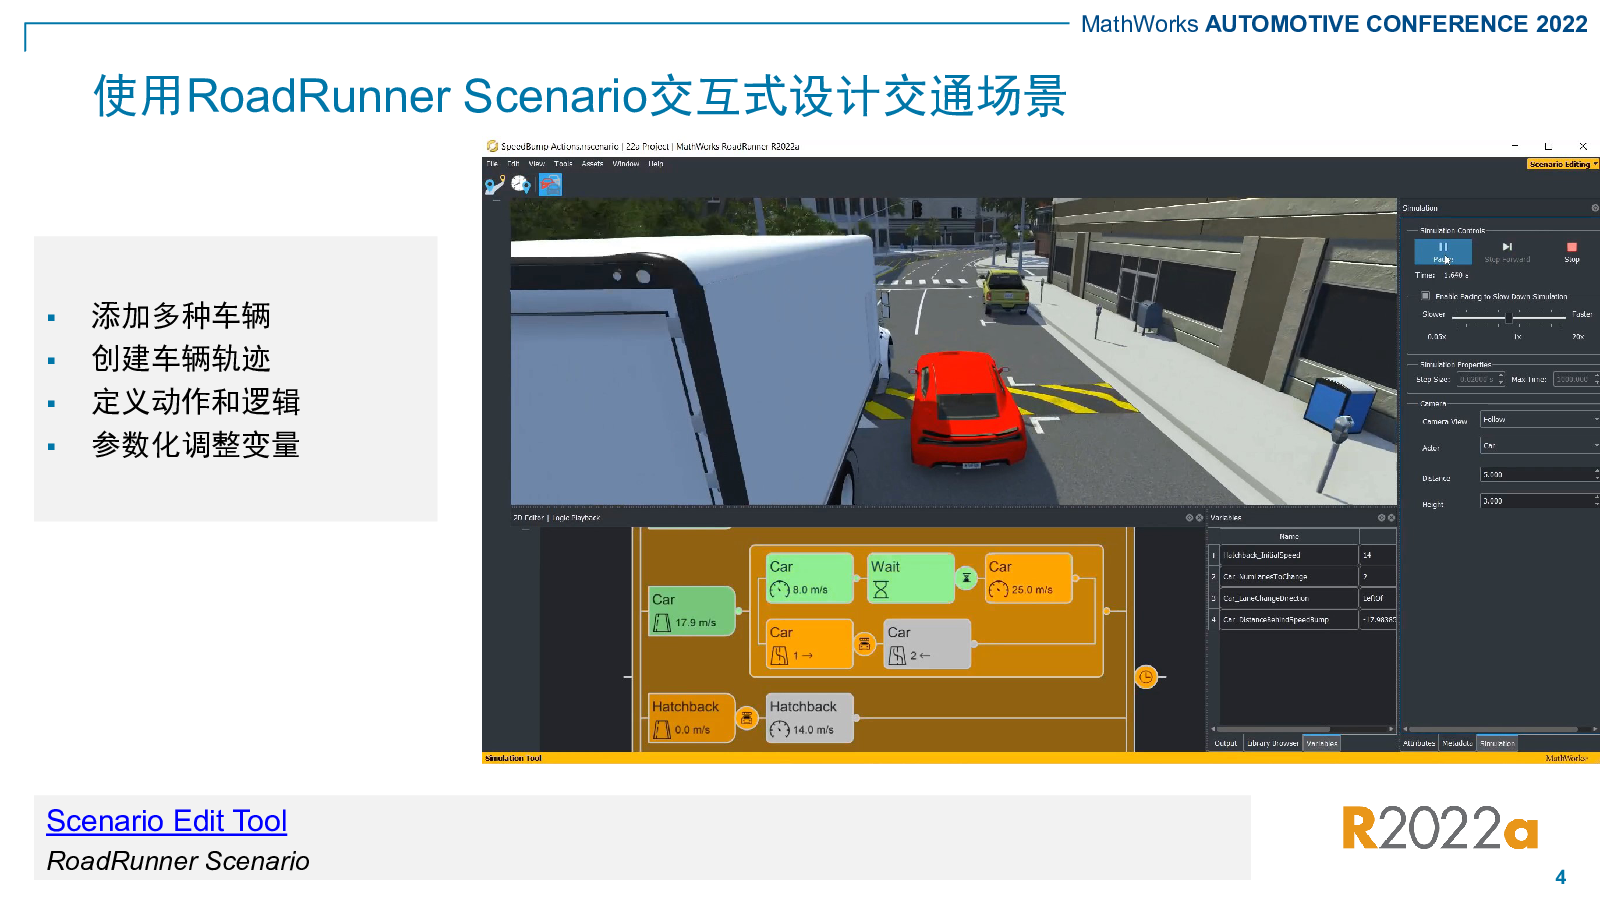The image size is (1600, 900).
Task: Select the green Wait action node
Action: 910,578
